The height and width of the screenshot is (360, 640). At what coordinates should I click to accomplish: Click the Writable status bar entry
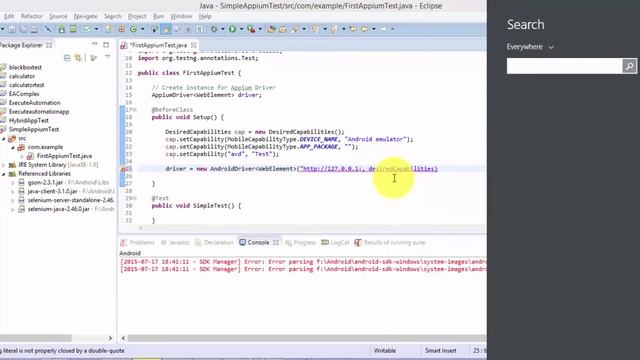click(384, 351)
